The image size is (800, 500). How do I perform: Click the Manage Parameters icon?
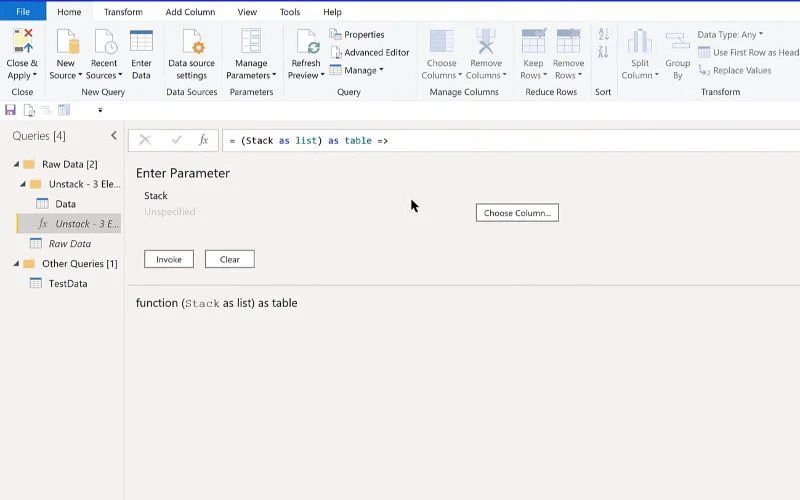[251, 41]
